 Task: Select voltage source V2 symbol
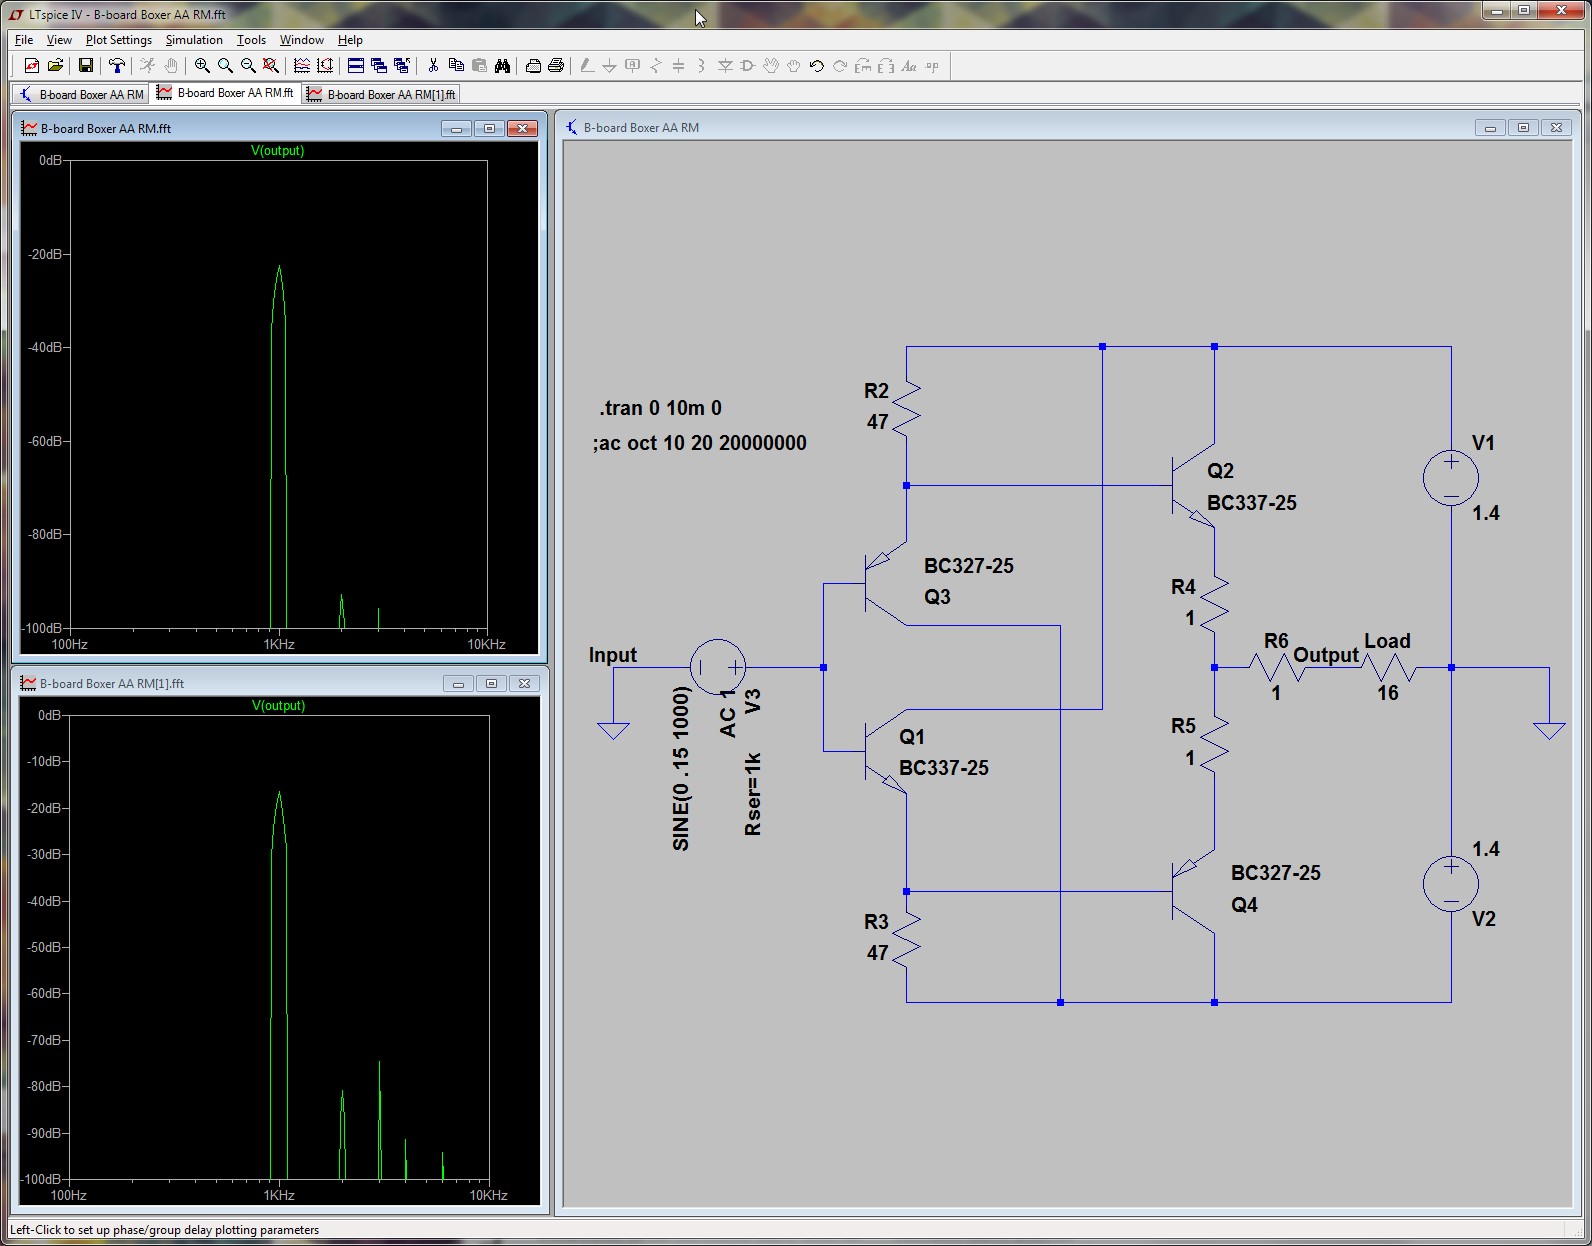click(x=1451, y=883)
